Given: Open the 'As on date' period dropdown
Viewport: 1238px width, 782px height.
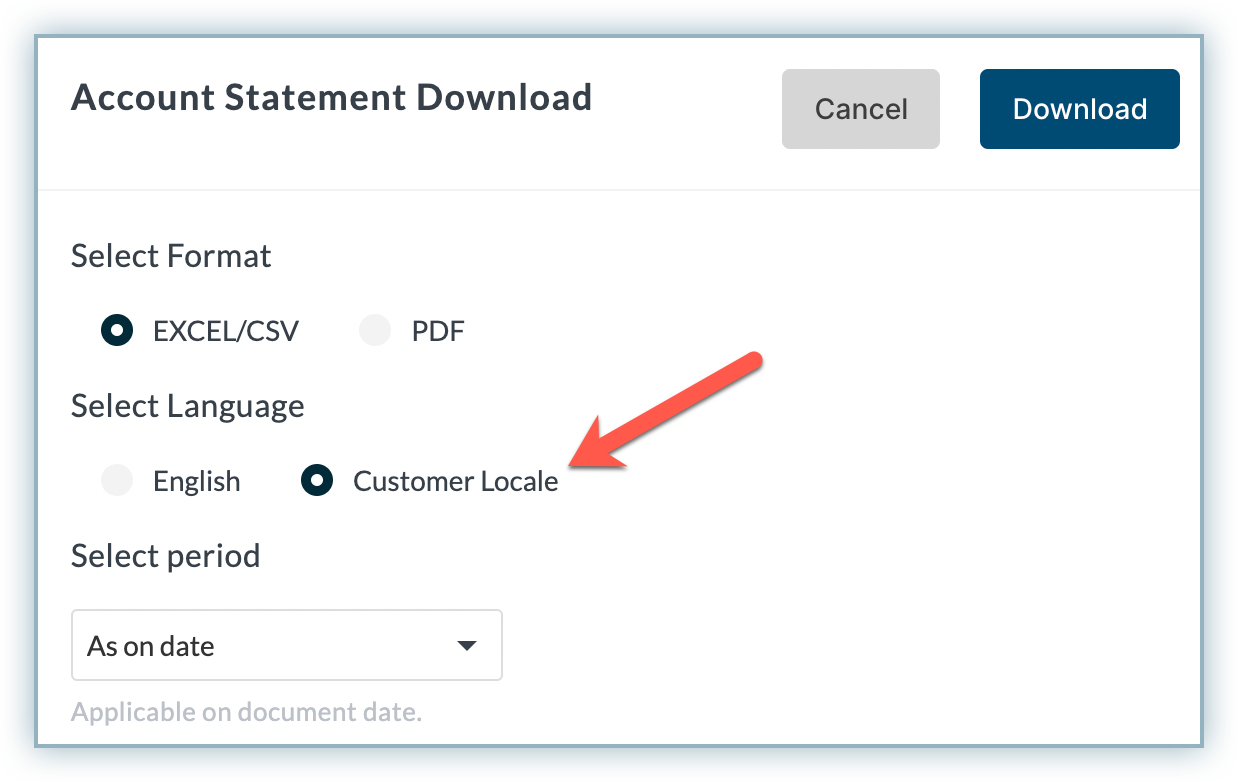Looking at the screenshot, I should (287, 645).
